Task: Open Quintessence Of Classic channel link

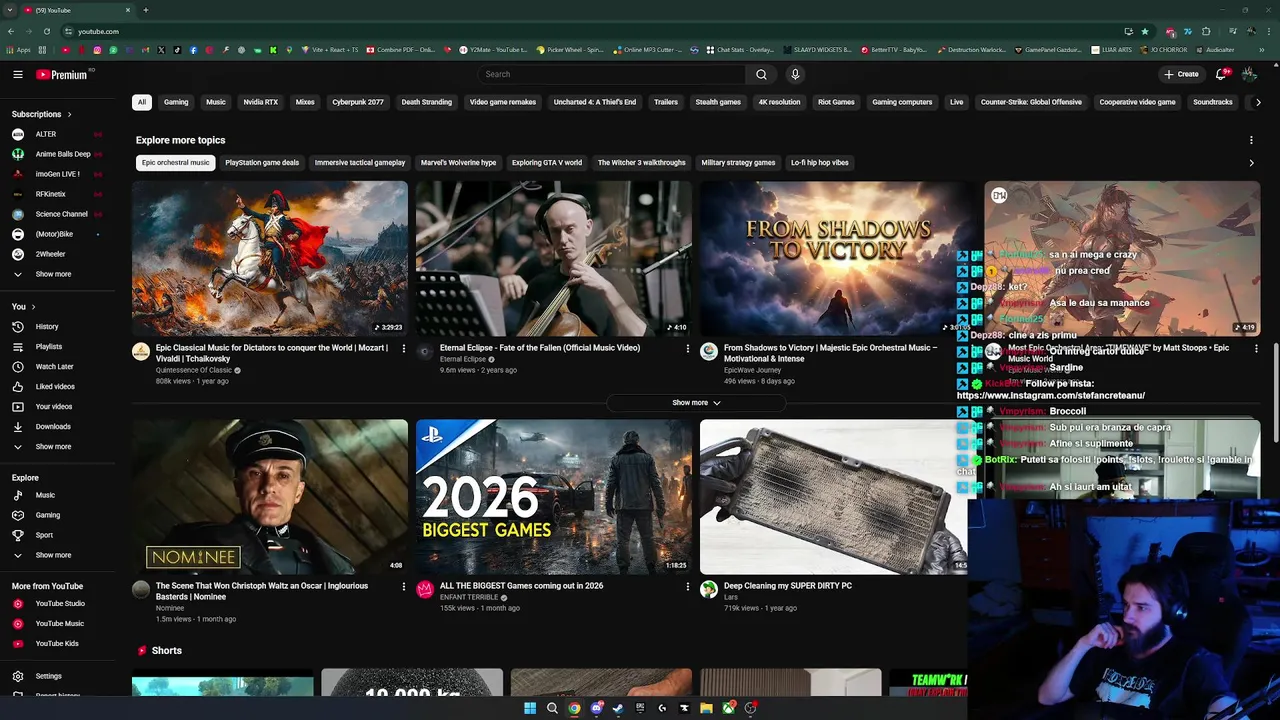Action: pos(194,370)
